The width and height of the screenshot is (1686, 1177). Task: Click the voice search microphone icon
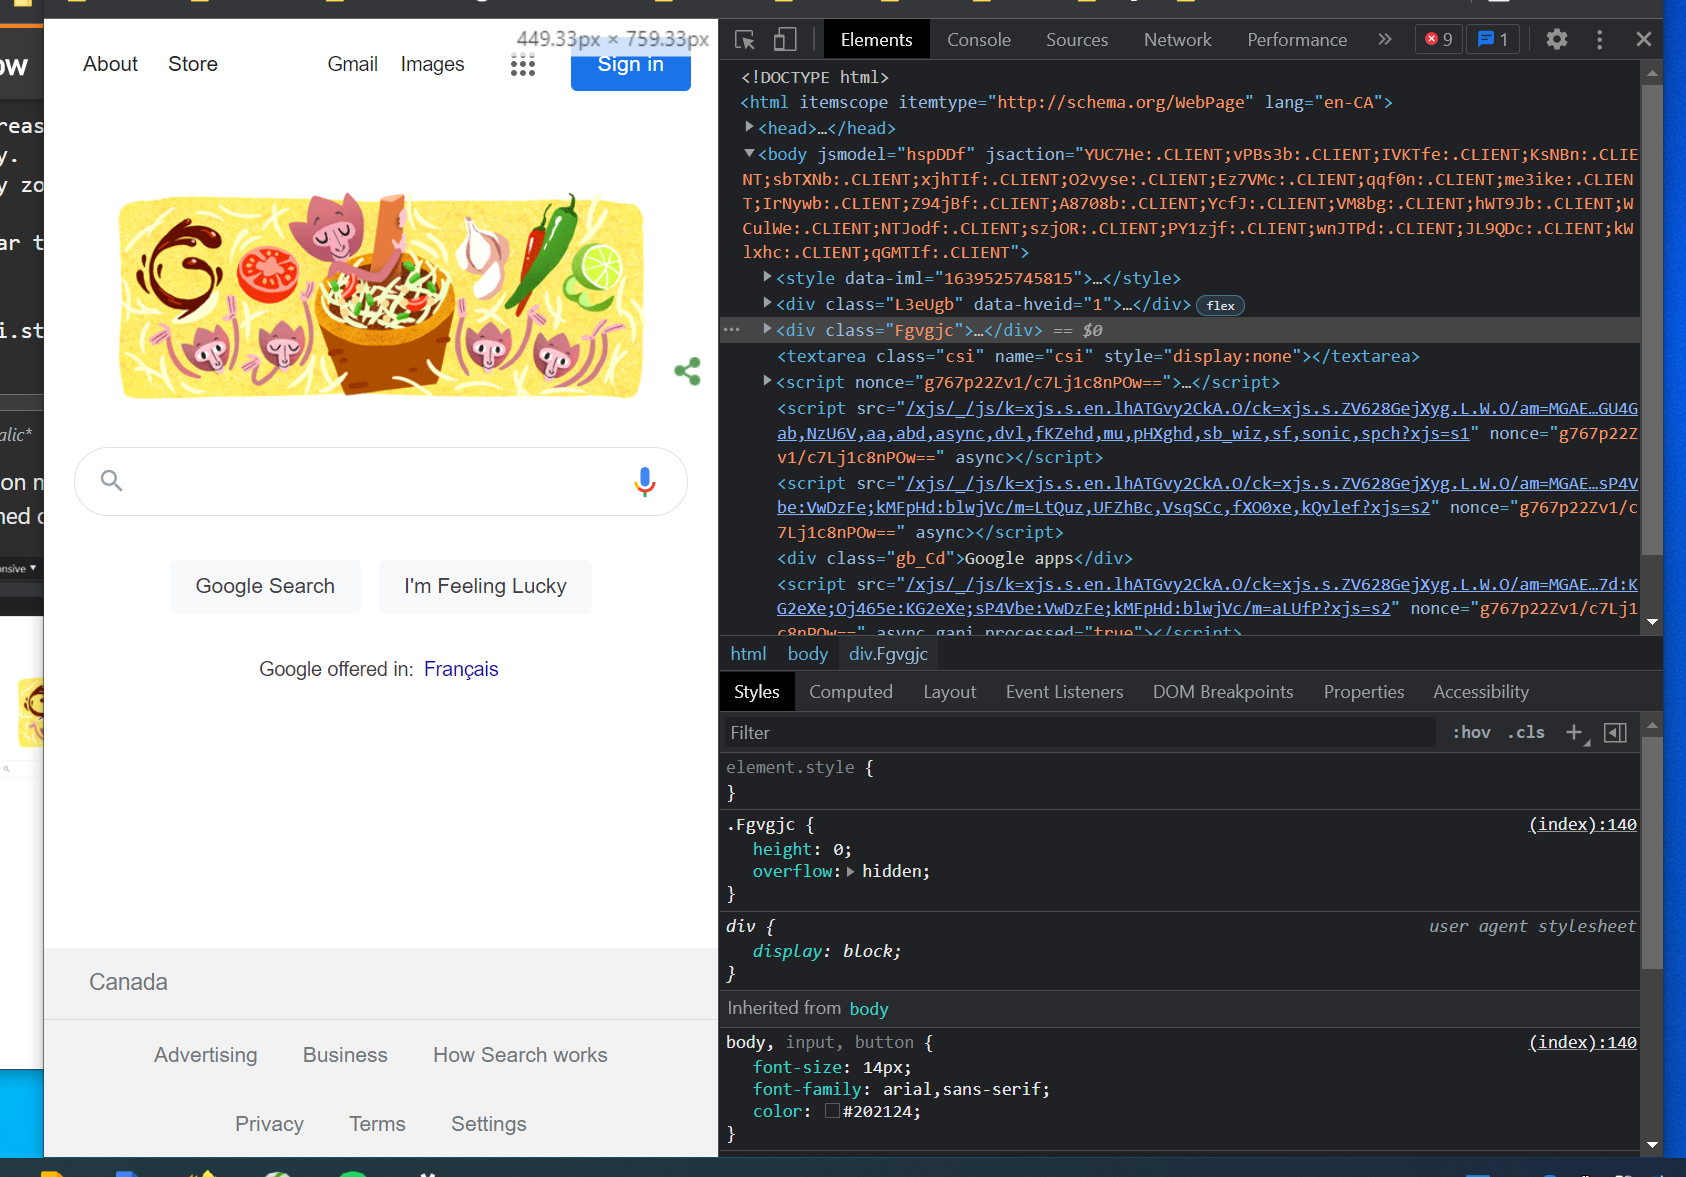[x=645, y=482]
